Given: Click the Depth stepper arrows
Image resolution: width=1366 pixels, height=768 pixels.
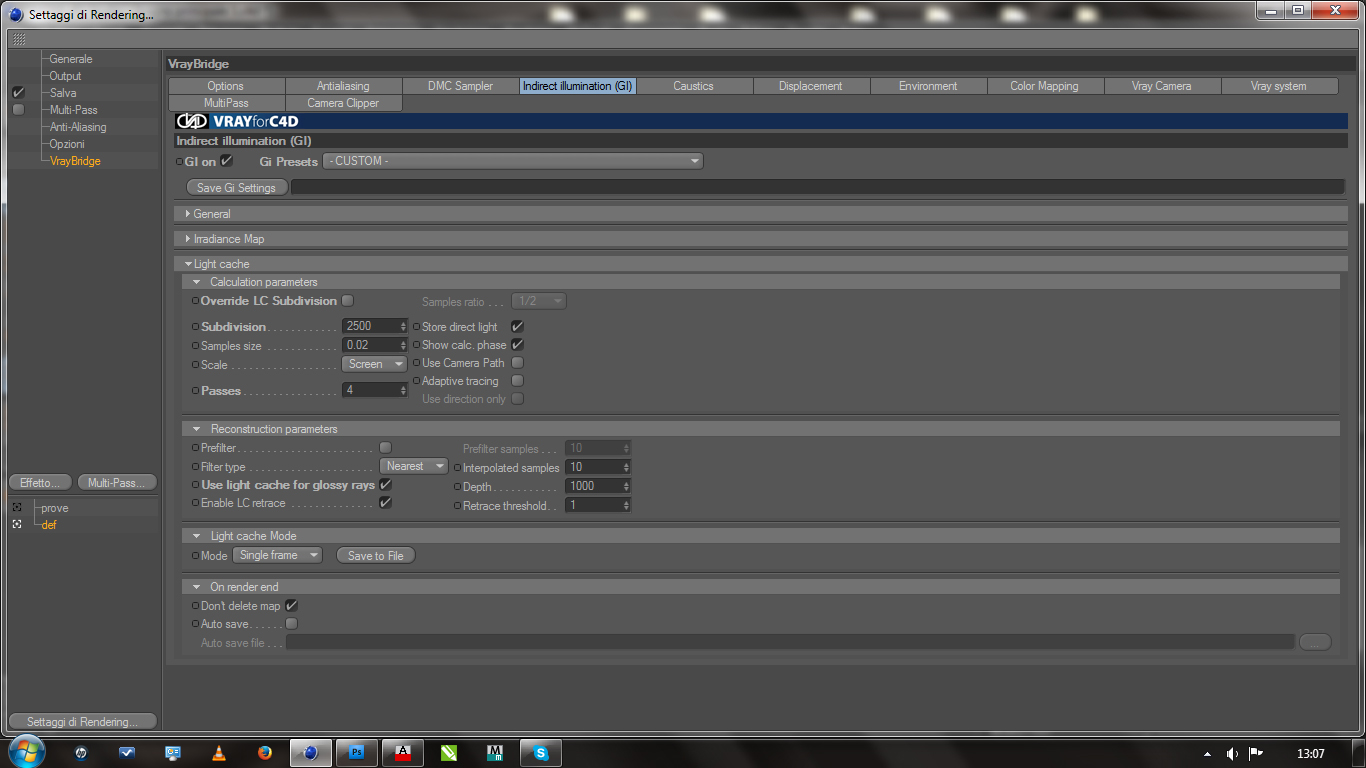Looking at the screenshot, I should click(x=626, y=486).
